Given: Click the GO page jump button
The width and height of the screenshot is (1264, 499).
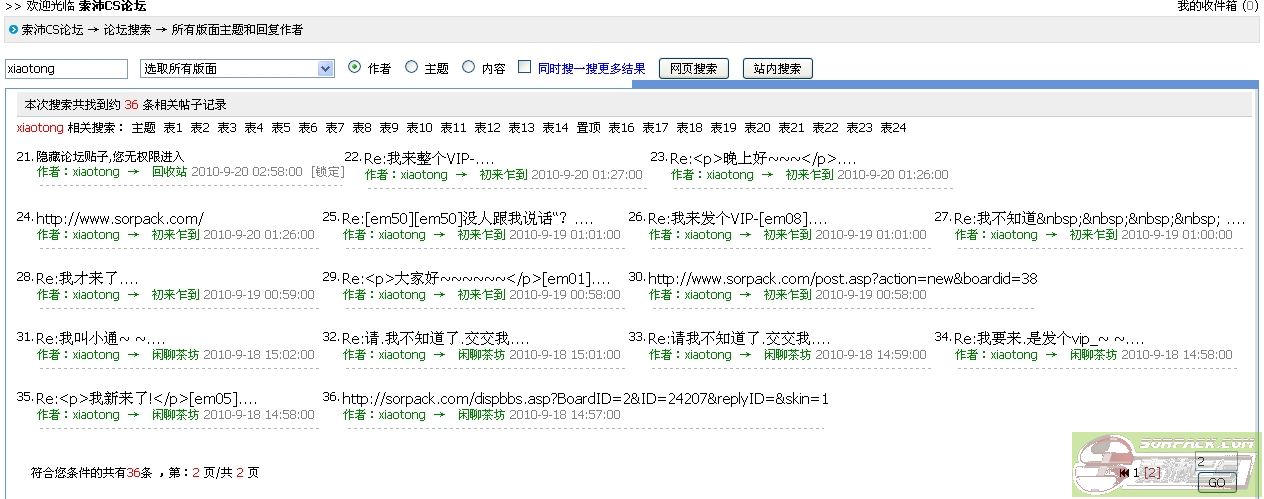Looking at the screenshot, I should pyautogui.click(x=1216, y=483).
